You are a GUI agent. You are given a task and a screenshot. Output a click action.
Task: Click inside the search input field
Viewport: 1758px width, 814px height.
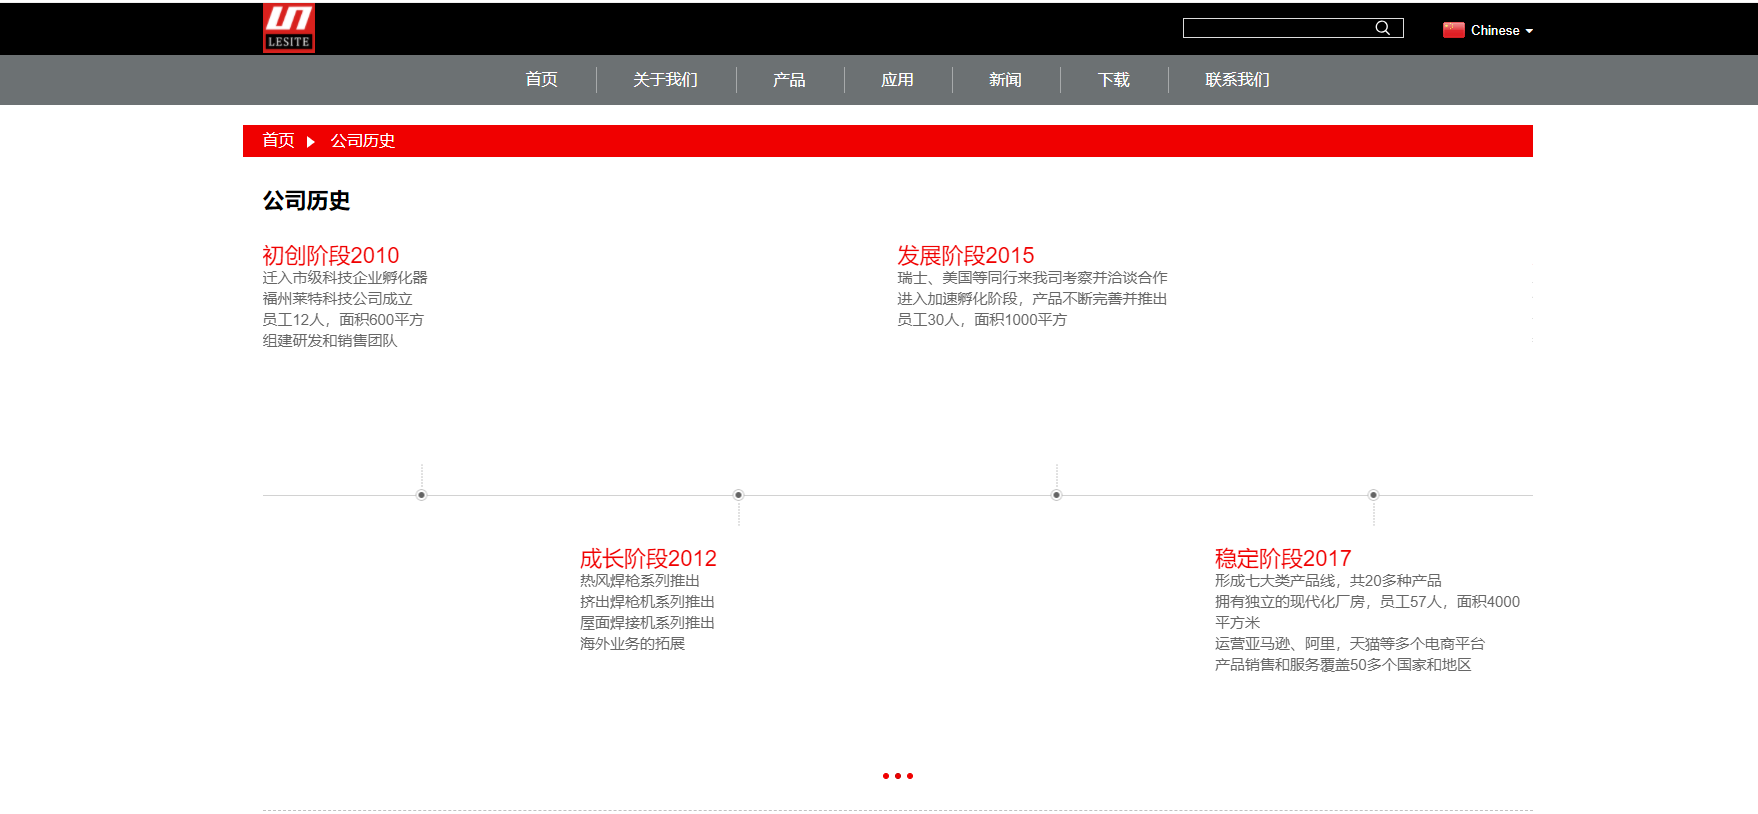pos(1277,28)
